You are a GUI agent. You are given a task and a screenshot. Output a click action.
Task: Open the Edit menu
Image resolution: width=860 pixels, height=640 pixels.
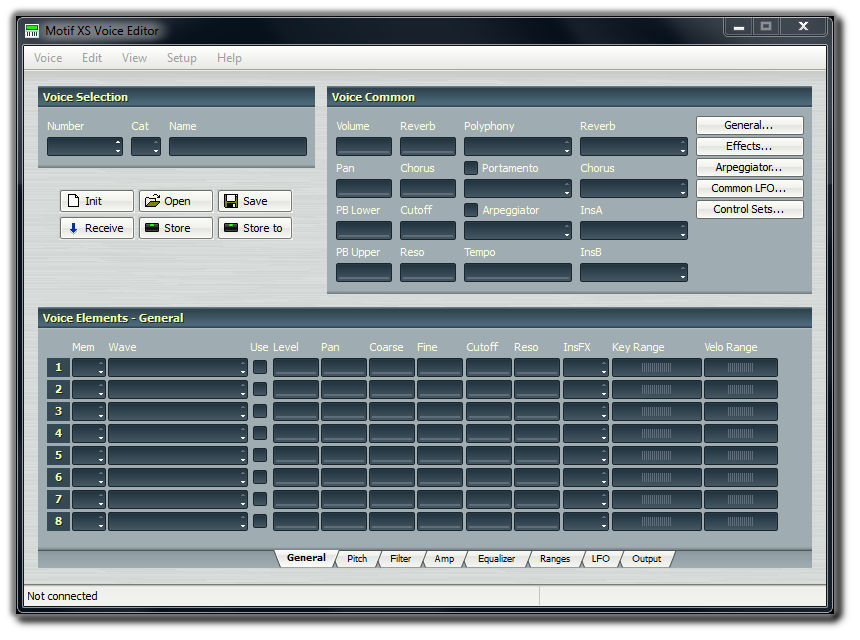[x=92, y=58]
